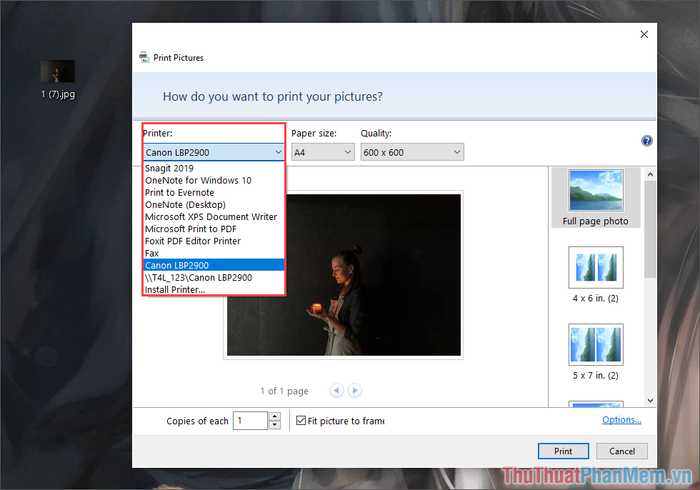700x490 pixels.
Task: Choose Microsoft XPS Document Writer
Action: 214,216
